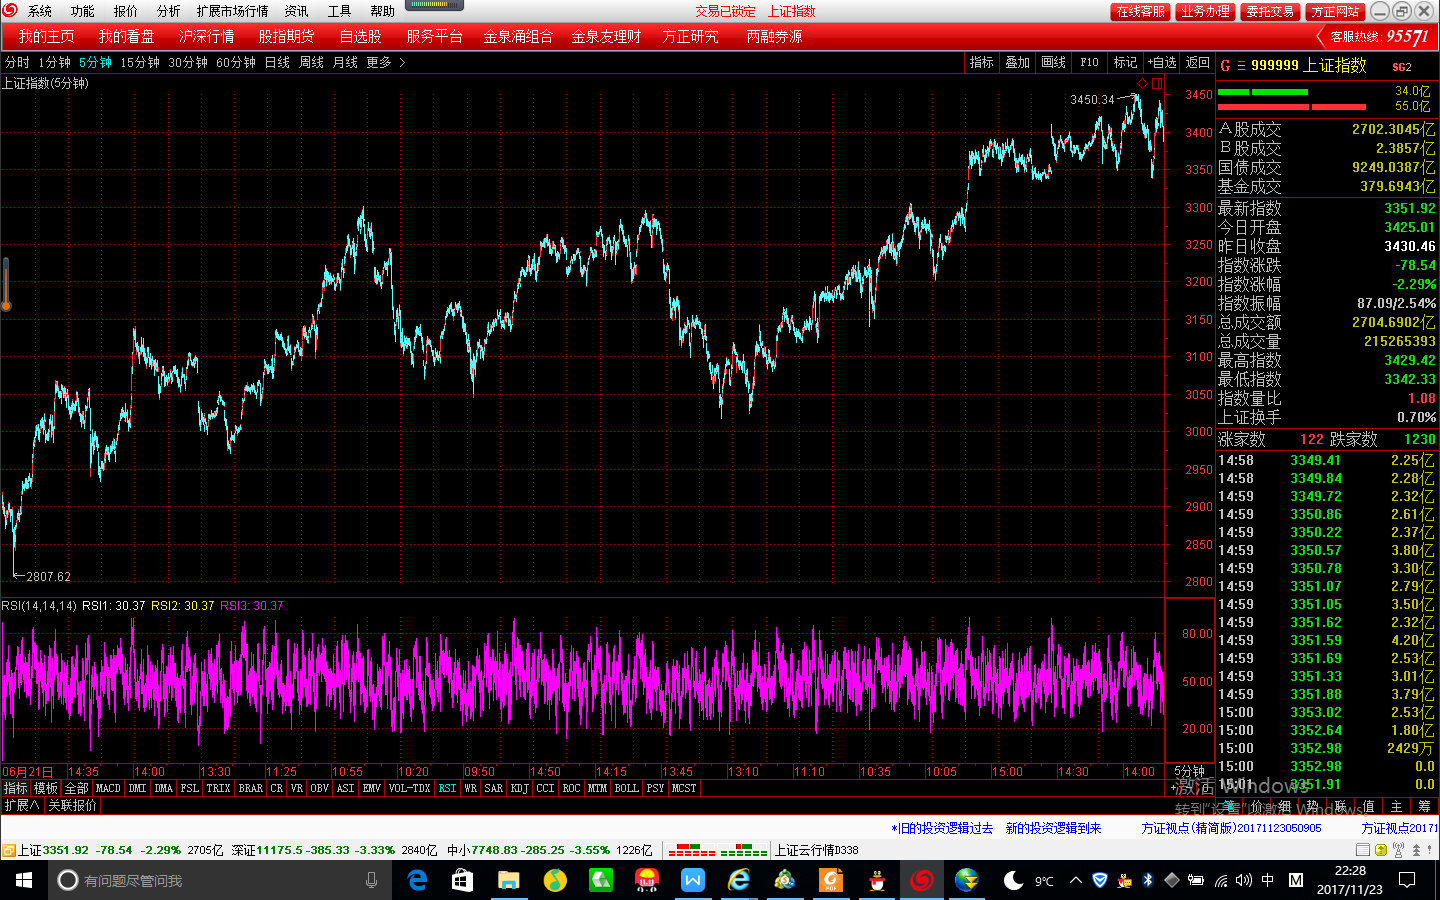Click the green-red buy/sell volume bar
This screenshot has height=900, width=1440.
tap(1292, 99)
